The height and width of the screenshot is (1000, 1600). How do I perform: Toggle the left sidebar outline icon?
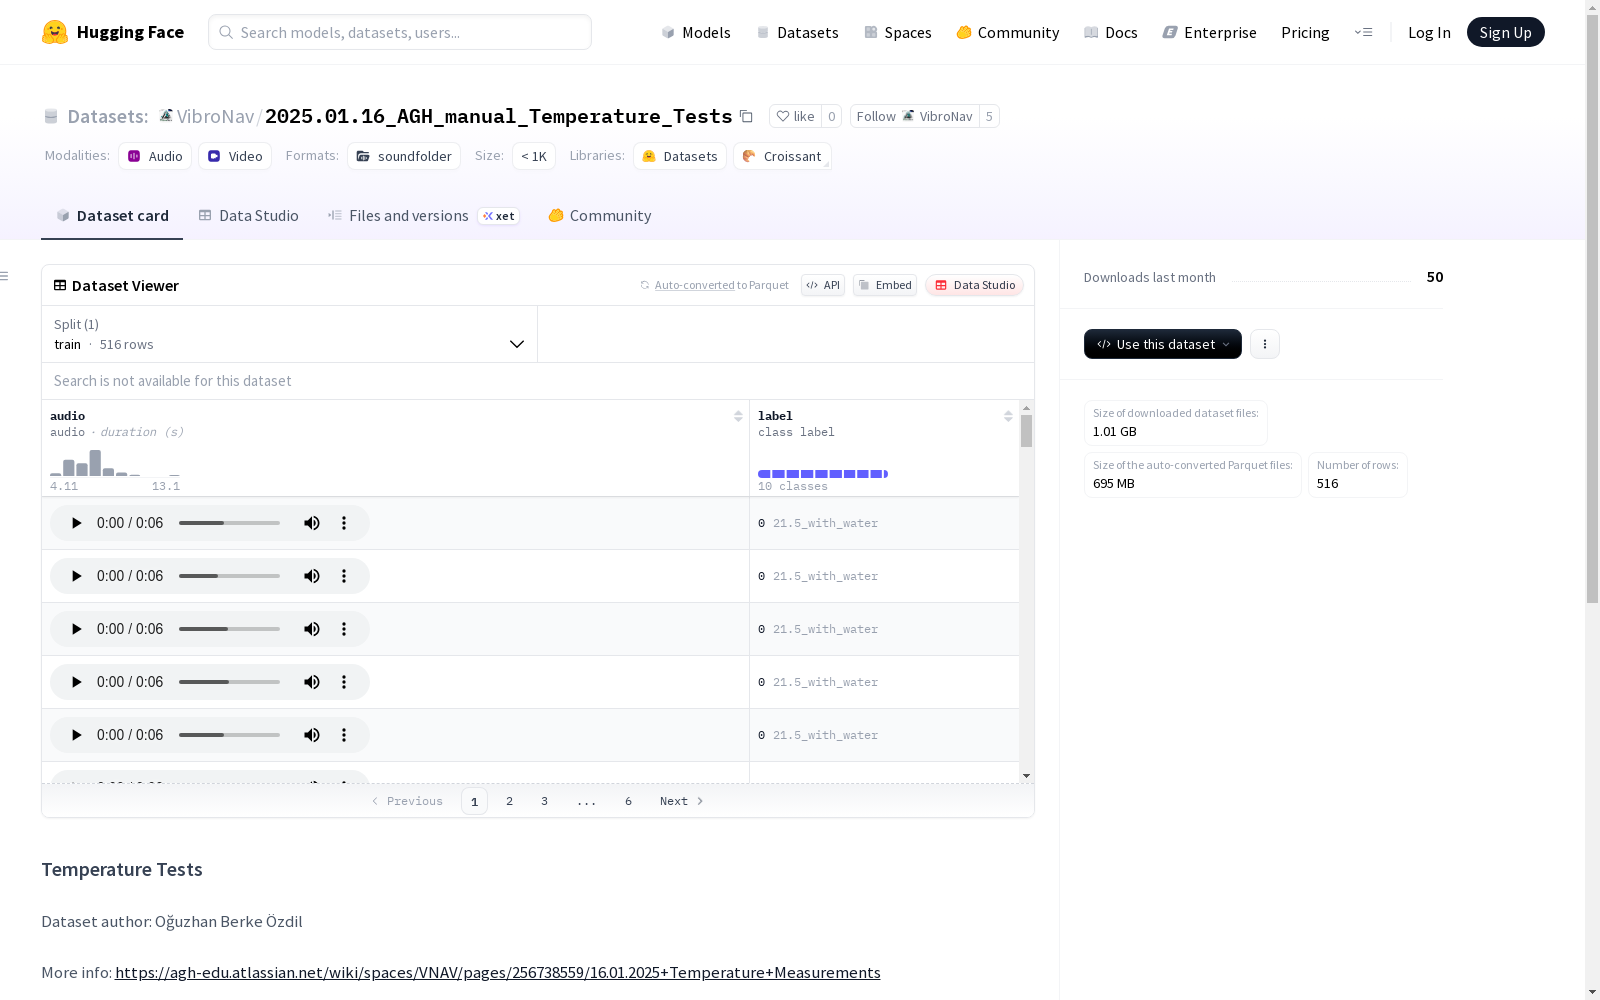tap(5, 276)
